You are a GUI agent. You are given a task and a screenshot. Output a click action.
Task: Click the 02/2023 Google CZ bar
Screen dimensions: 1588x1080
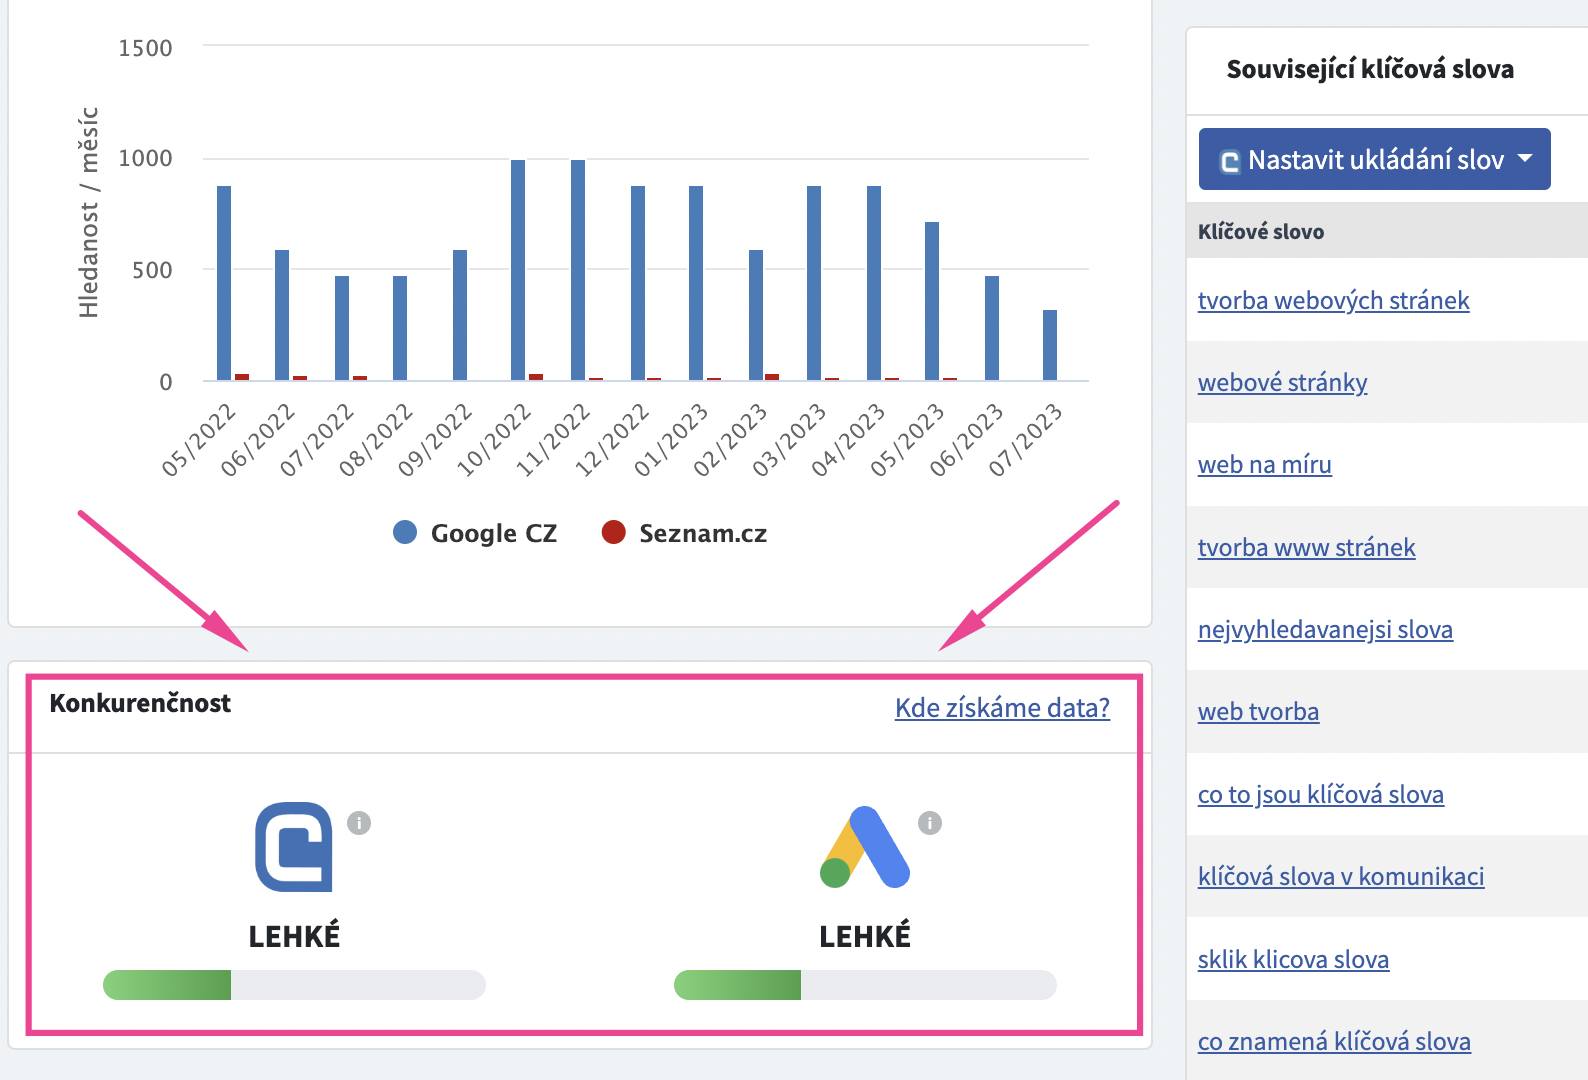(756, 315)
